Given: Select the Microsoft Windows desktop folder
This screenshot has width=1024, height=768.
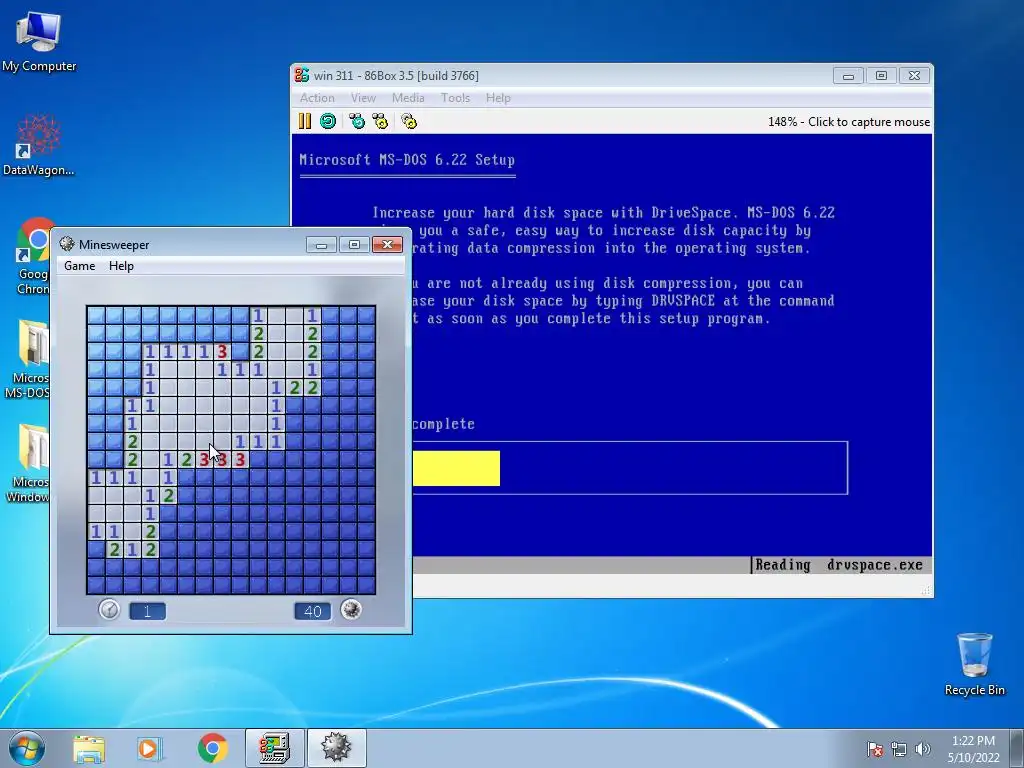Looking at the screenshot, I should (29, 464).
